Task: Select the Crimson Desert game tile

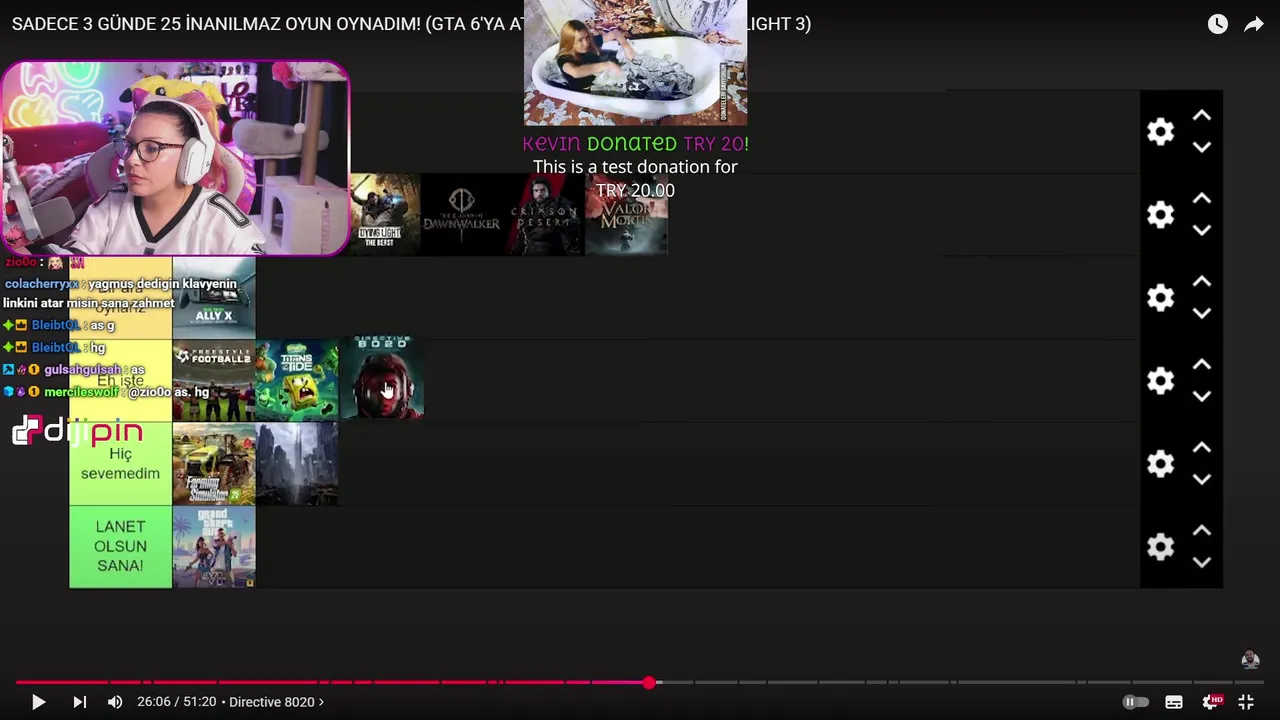Action: pos(544,215)
